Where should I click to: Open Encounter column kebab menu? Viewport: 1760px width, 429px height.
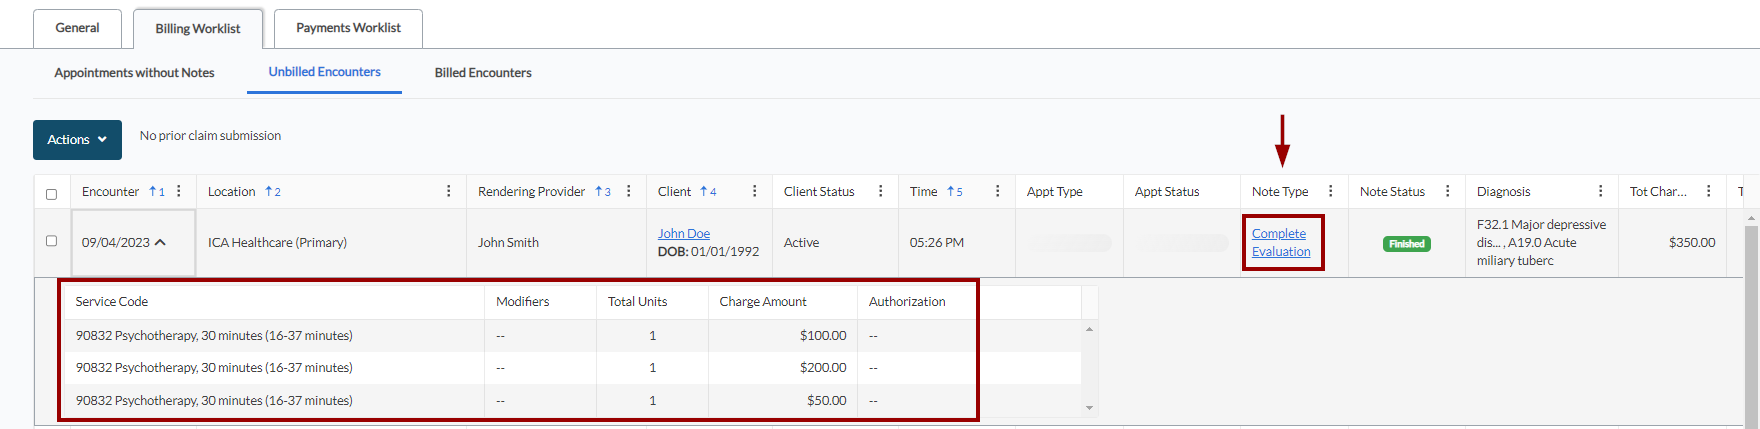point(179,191)
